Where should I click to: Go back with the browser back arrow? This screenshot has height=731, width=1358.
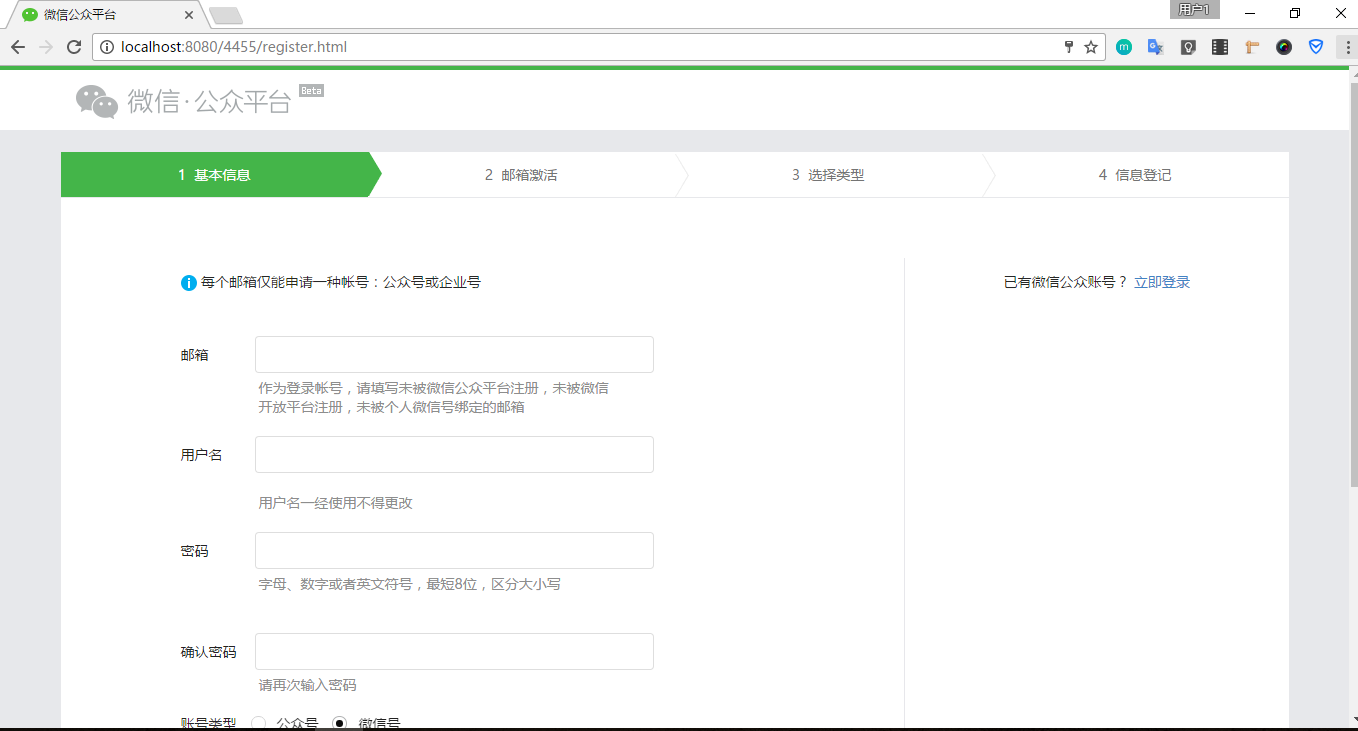click(x=17, y=47)
